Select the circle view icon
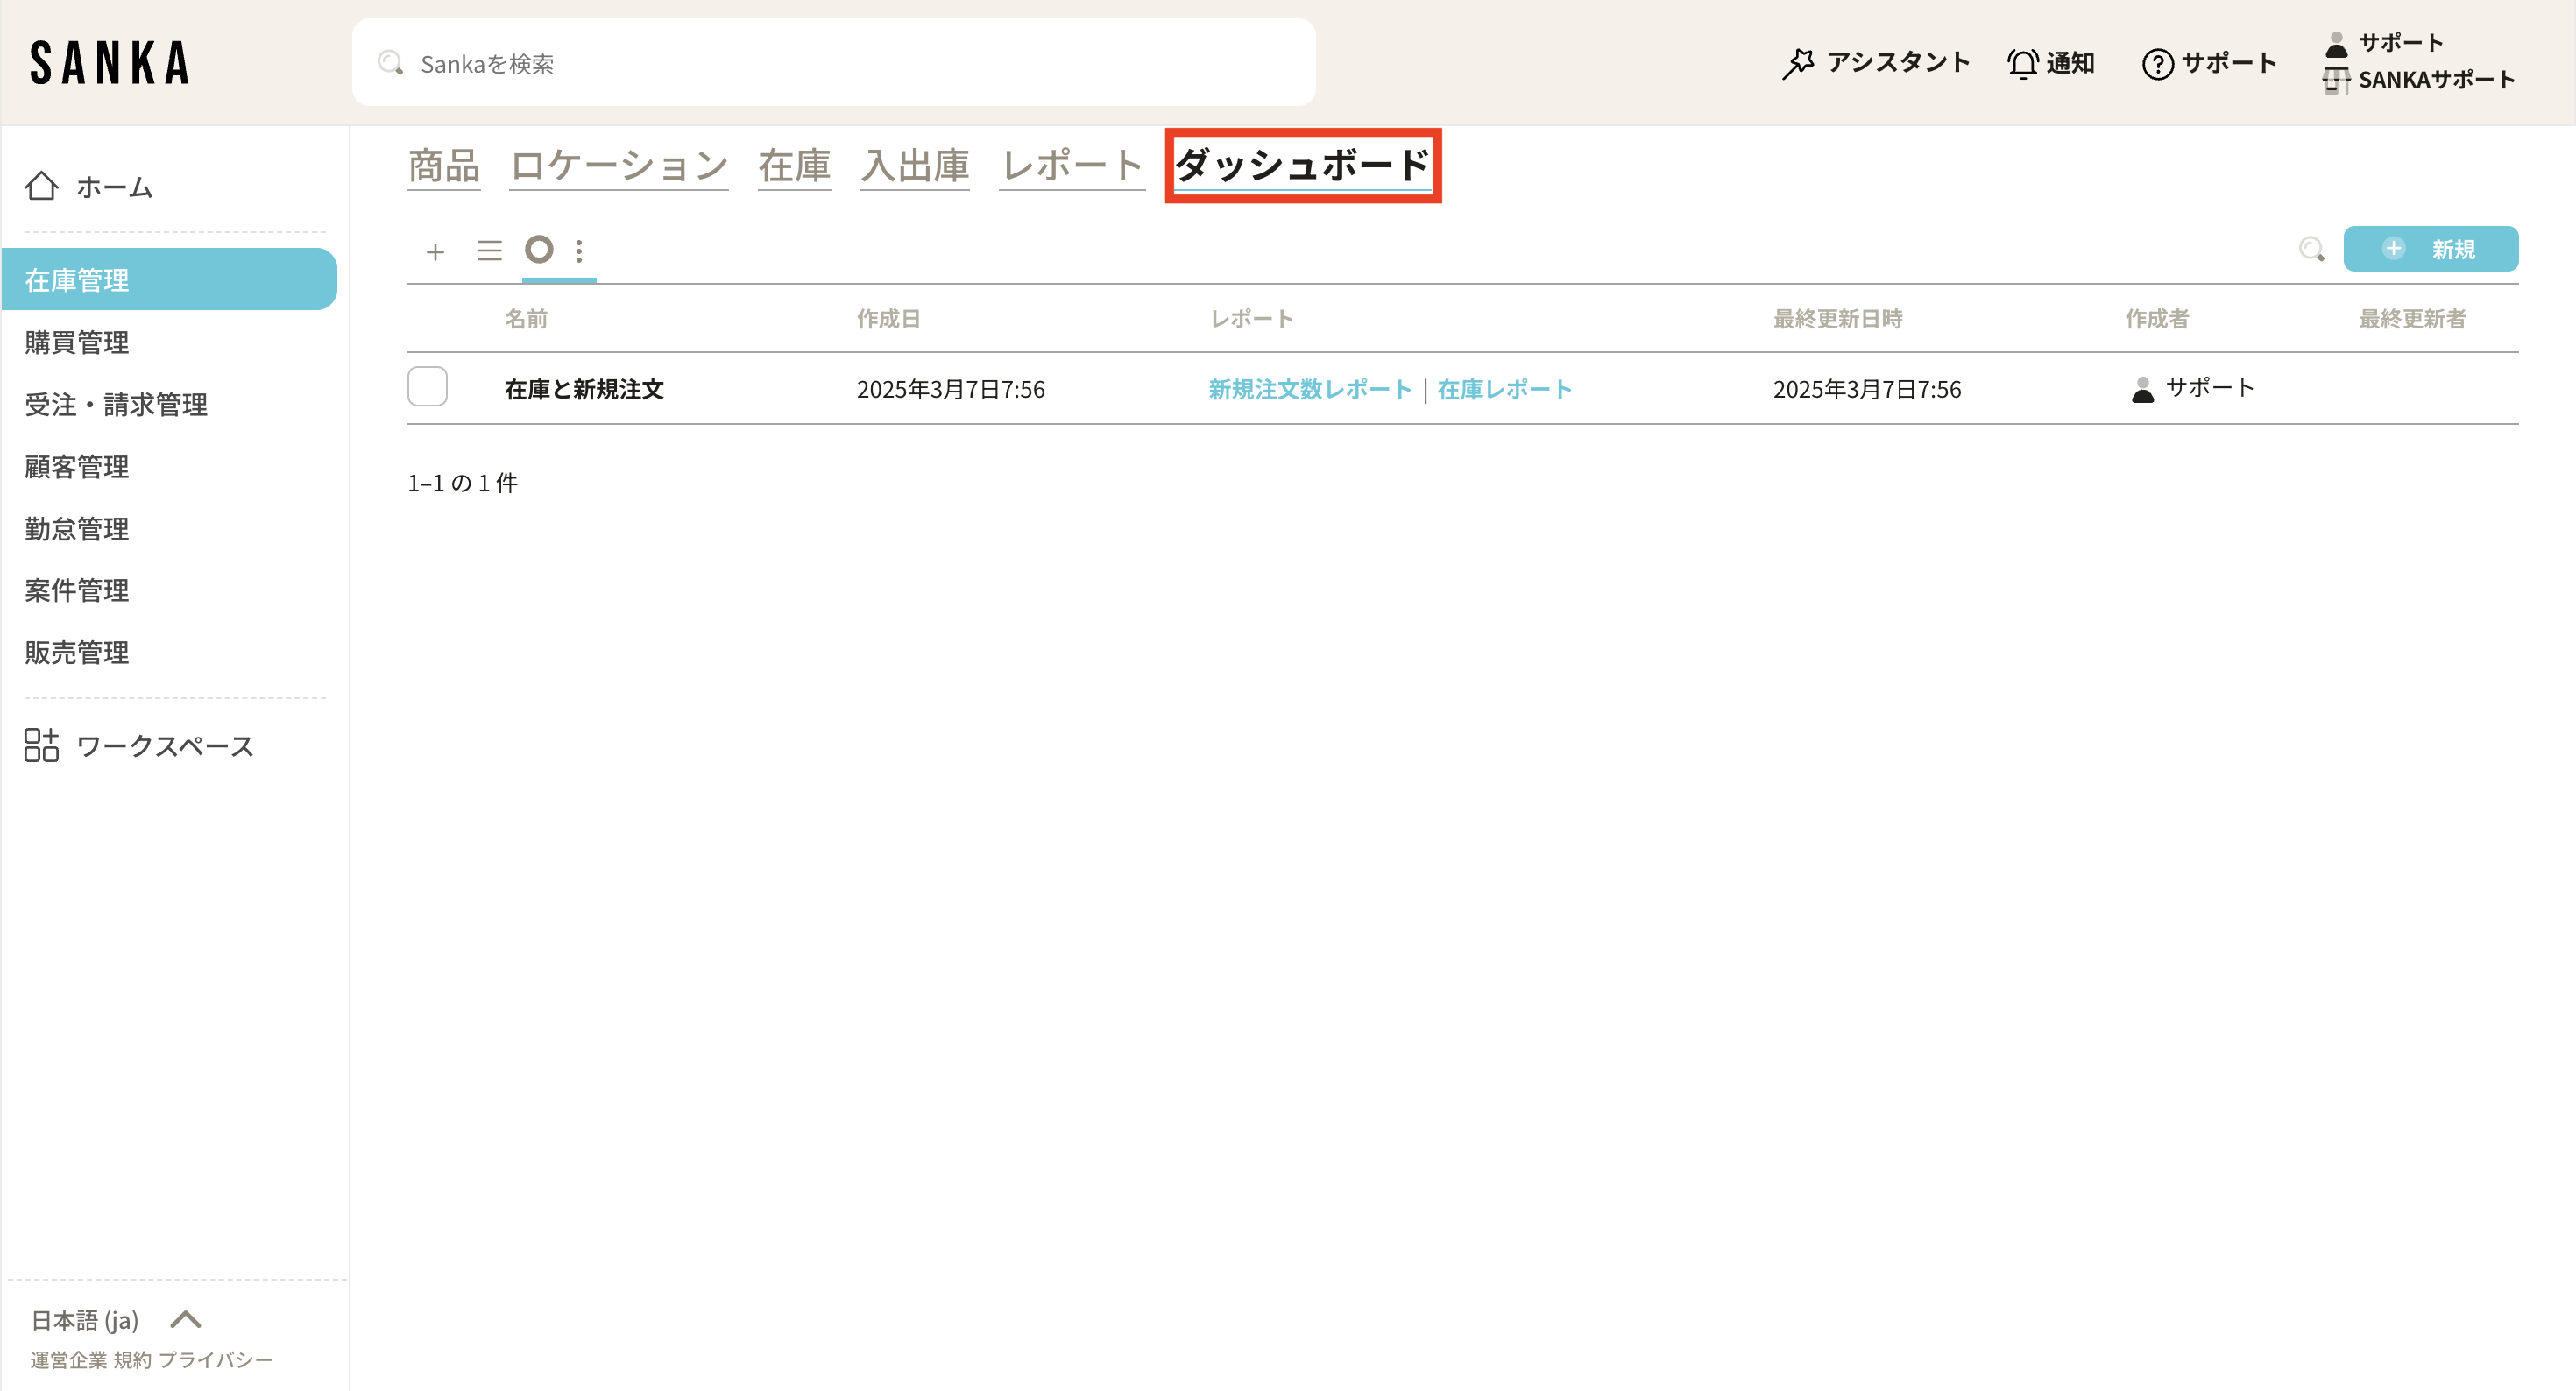The image size is (2576, 1391). click(539, 249)
